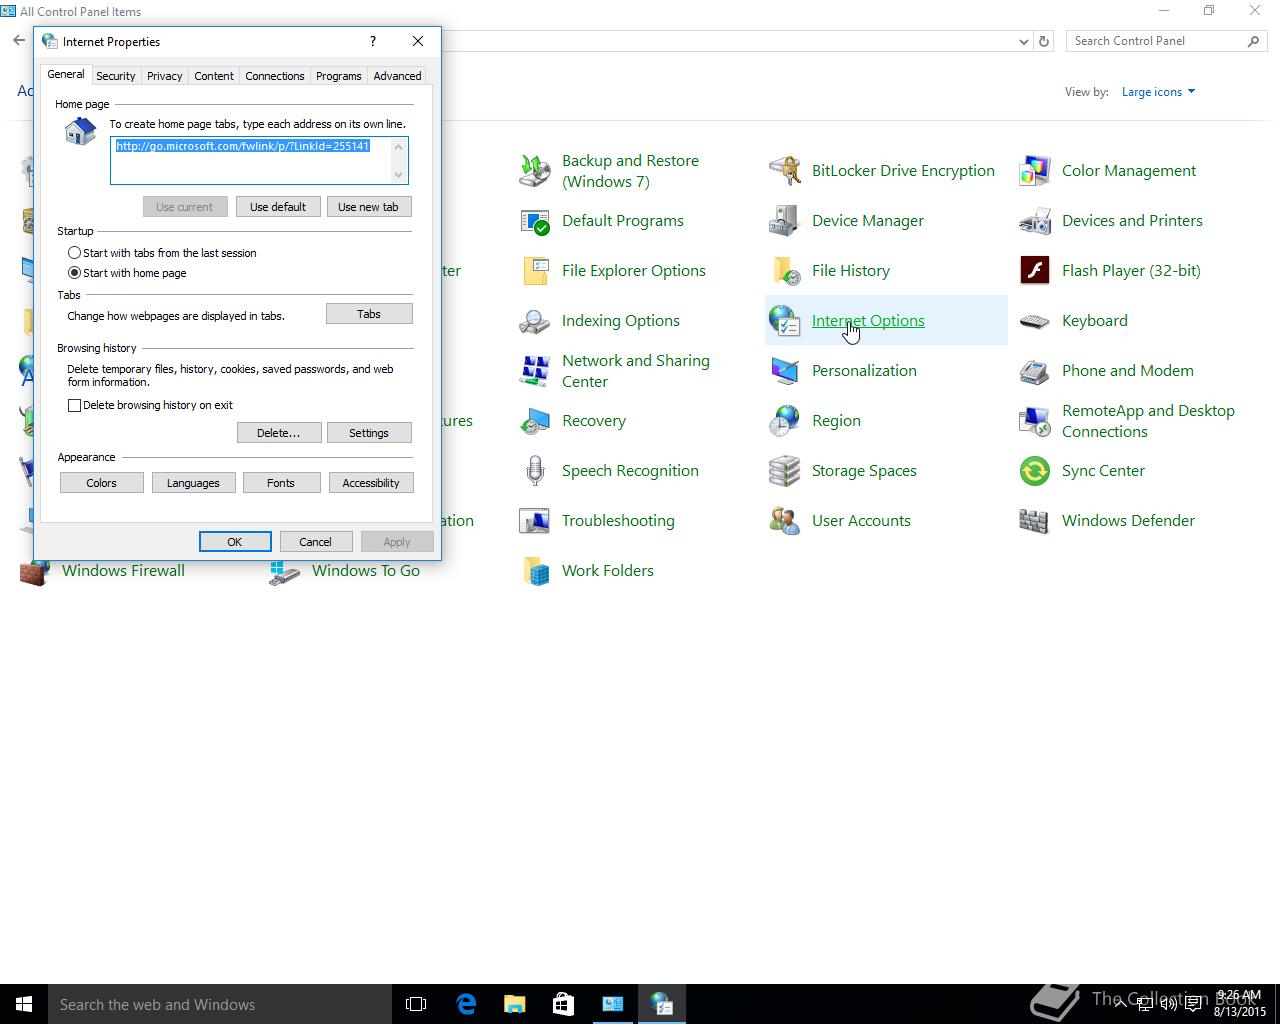Image resolution: width=1280 pixels, height=1024 pixels.
Task: Click the Use default button
Action: 278,207
